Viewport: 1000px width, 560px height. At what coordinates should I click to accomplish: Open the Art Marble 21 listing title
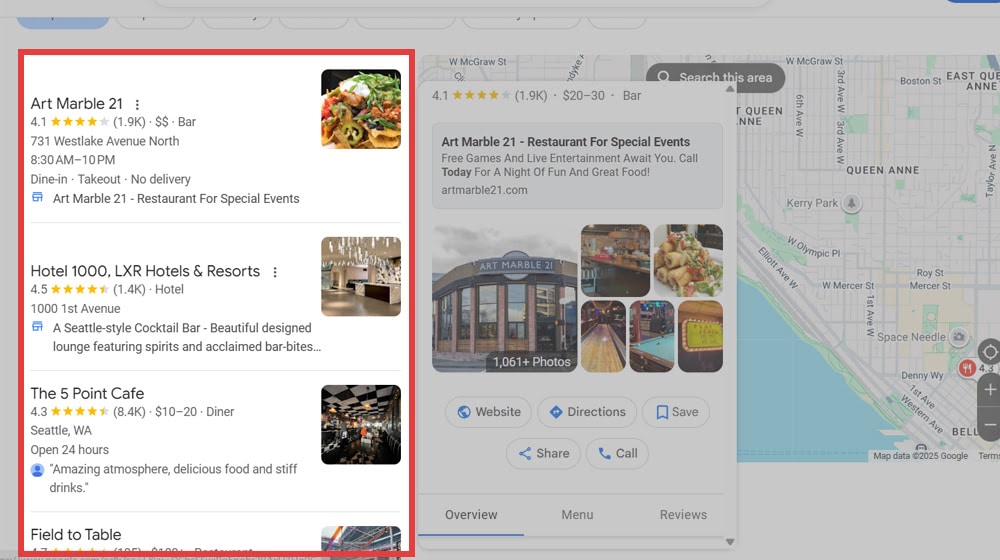77,103
